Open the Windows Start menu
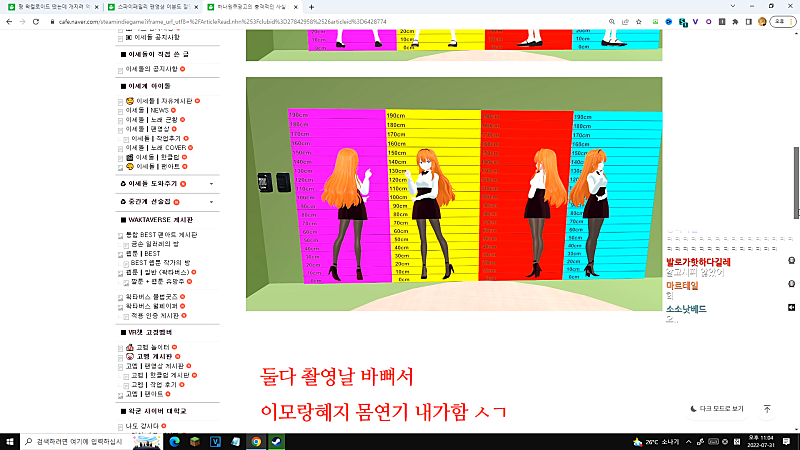The image size is (800, 450). pyautogui.click(x=10, y=441)
